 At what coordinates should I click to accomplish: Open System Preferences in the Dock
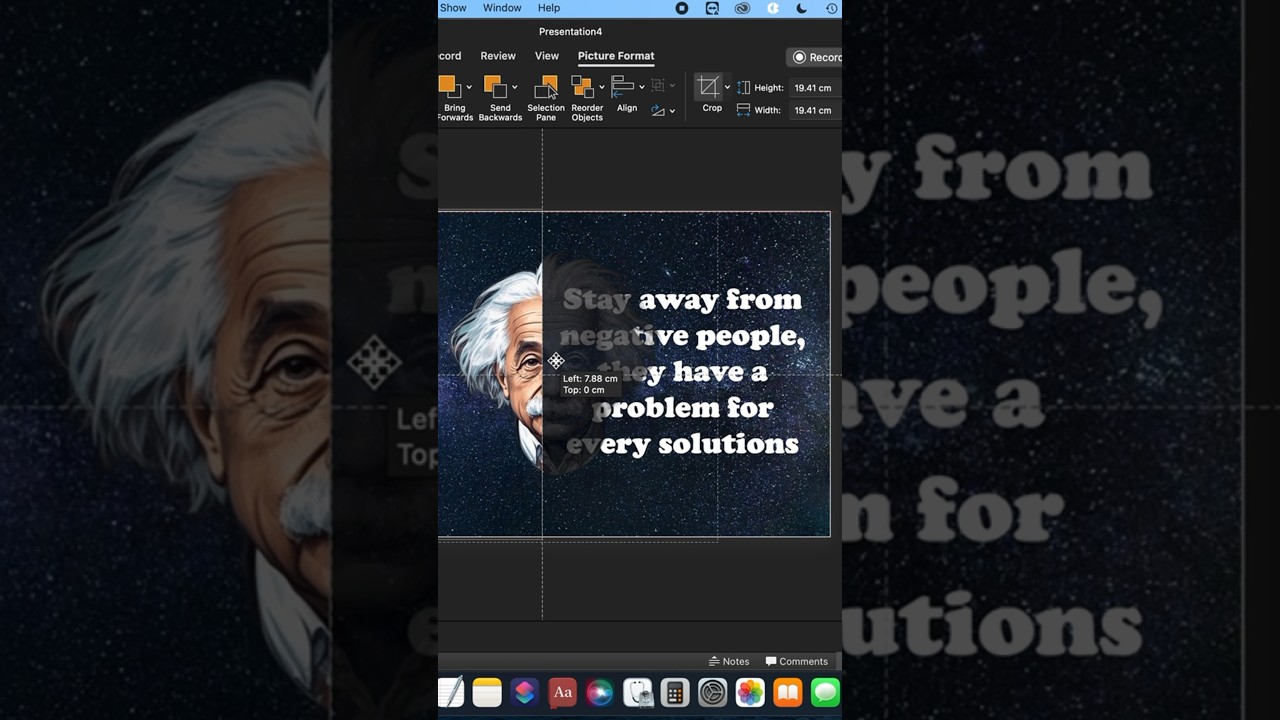click(713, 692)
